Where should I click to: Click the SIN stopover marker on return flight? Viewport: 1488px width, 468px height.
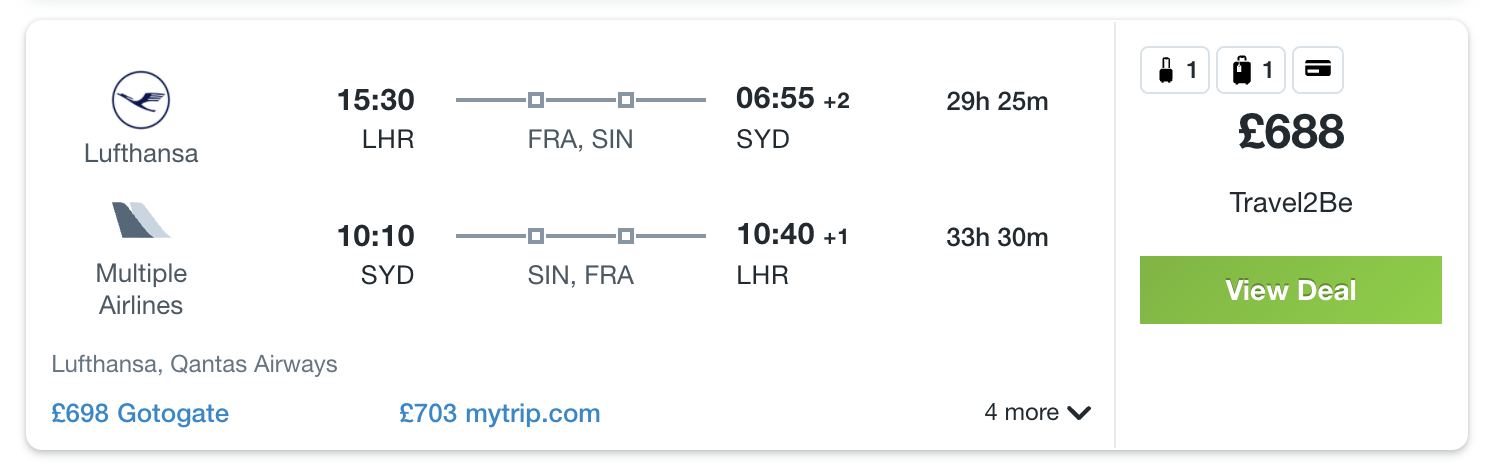(x=536, y=237)
